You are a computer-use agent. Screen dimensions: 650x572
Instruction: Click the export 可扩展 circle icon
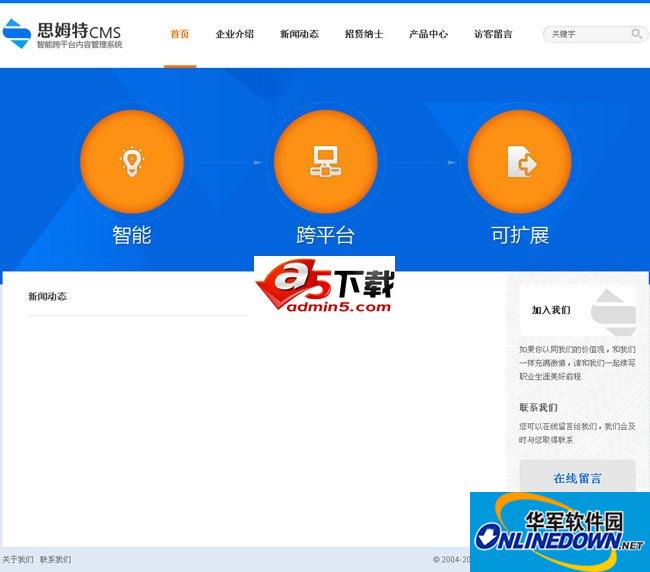point(519,162)
